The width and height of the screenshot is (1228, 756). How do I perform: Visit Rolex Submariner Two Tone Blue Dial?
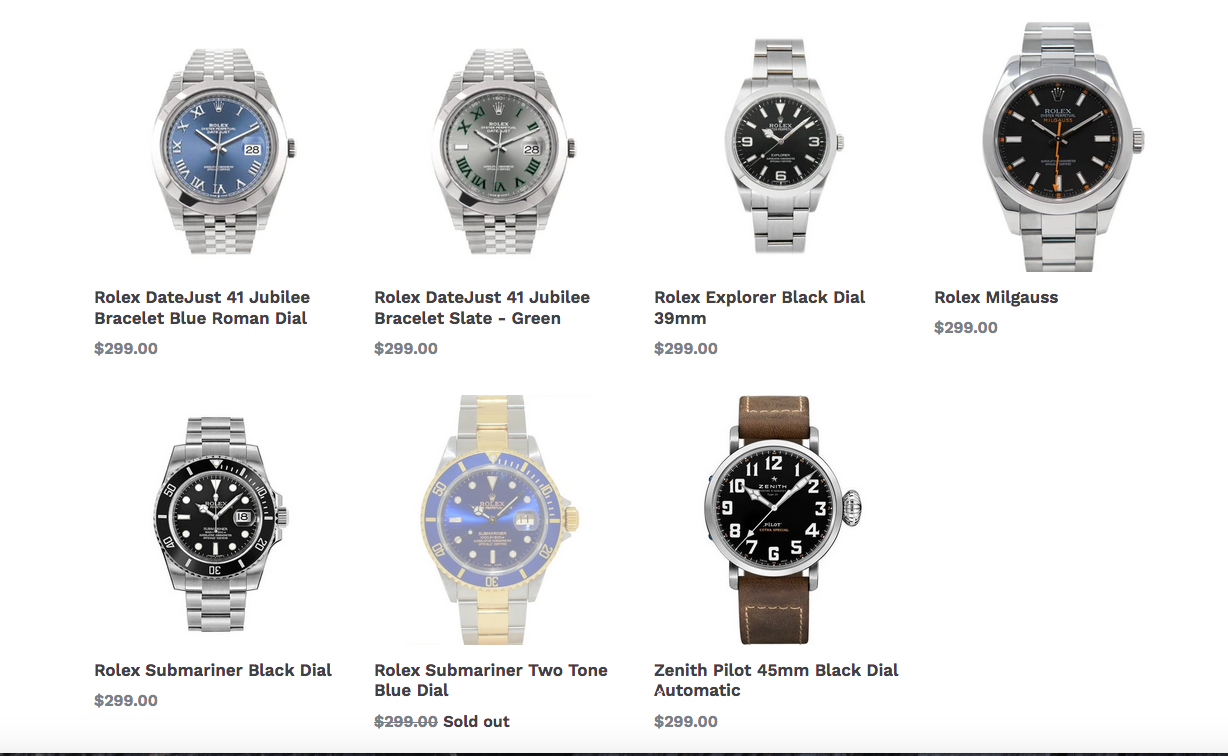coord(491,680)
